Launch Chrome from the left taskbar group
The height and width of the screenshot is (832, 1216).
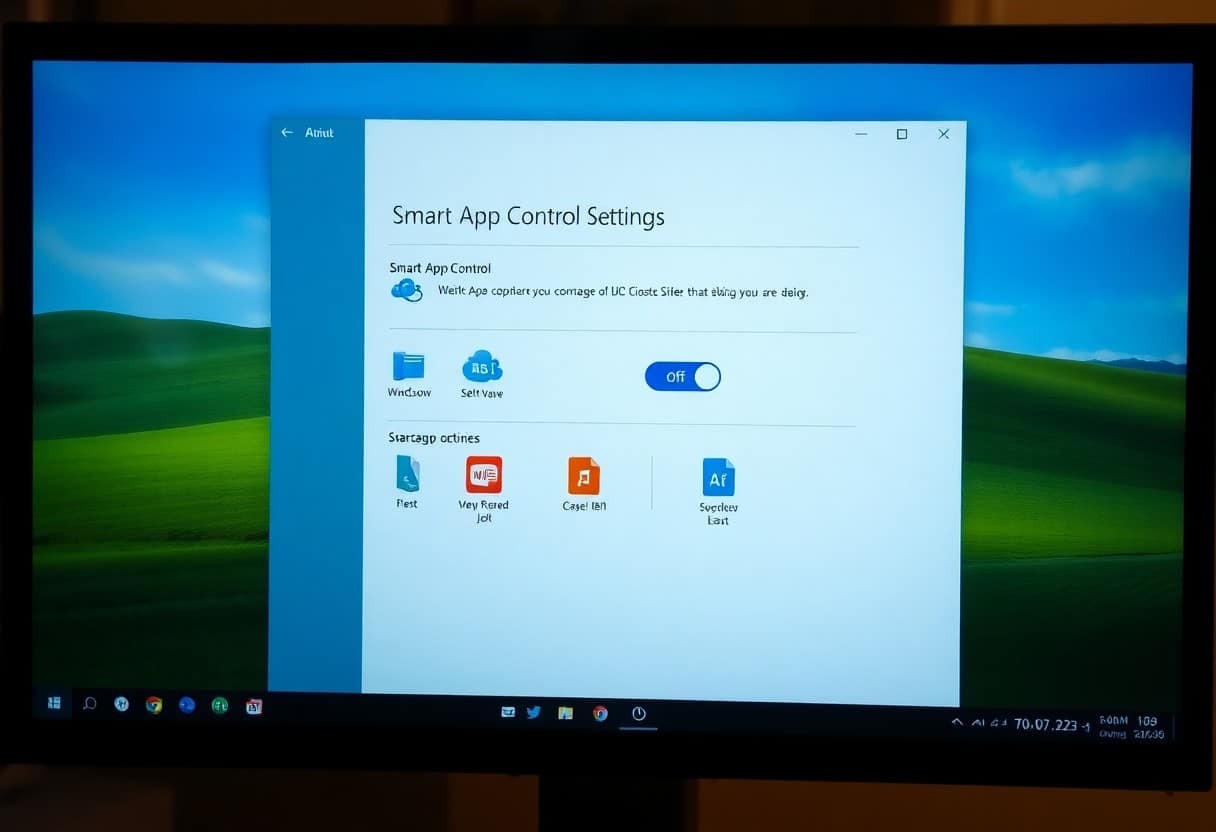coord(154,704)
